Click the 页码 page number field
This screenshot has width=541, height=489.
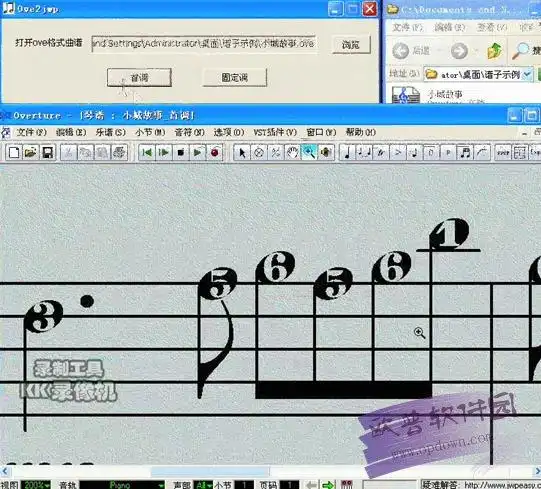pyautogui.click(x=289, y=485)
